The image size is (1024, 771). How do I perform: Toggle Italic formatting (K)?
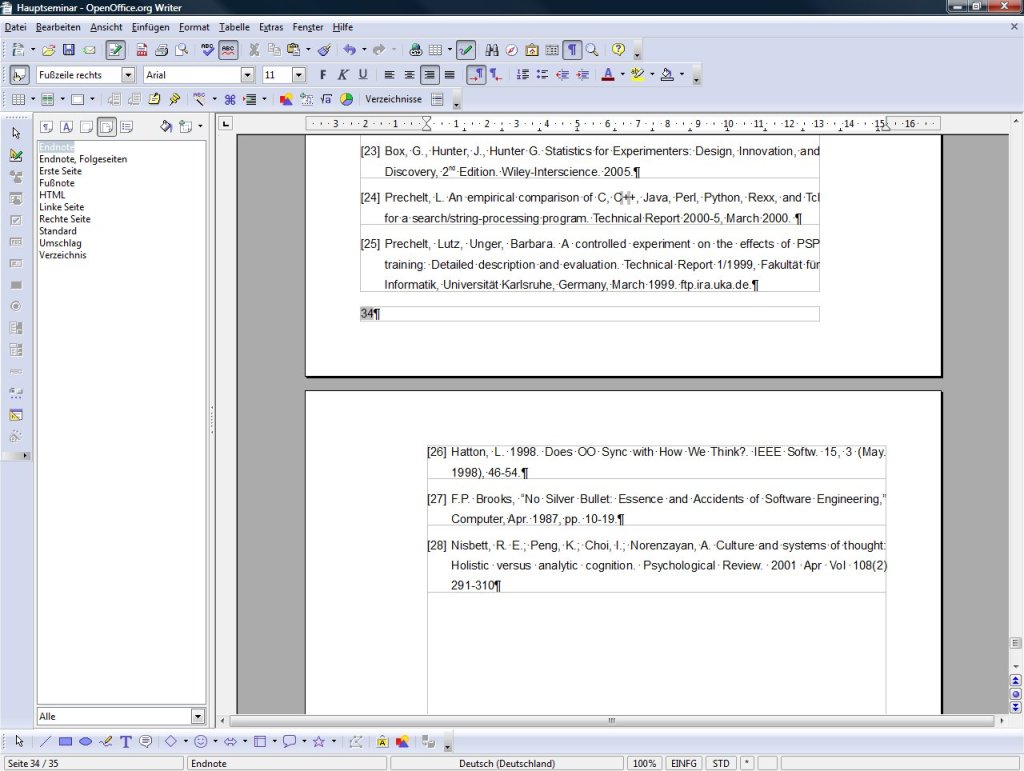pyautogui.click(x=343, y=74)
